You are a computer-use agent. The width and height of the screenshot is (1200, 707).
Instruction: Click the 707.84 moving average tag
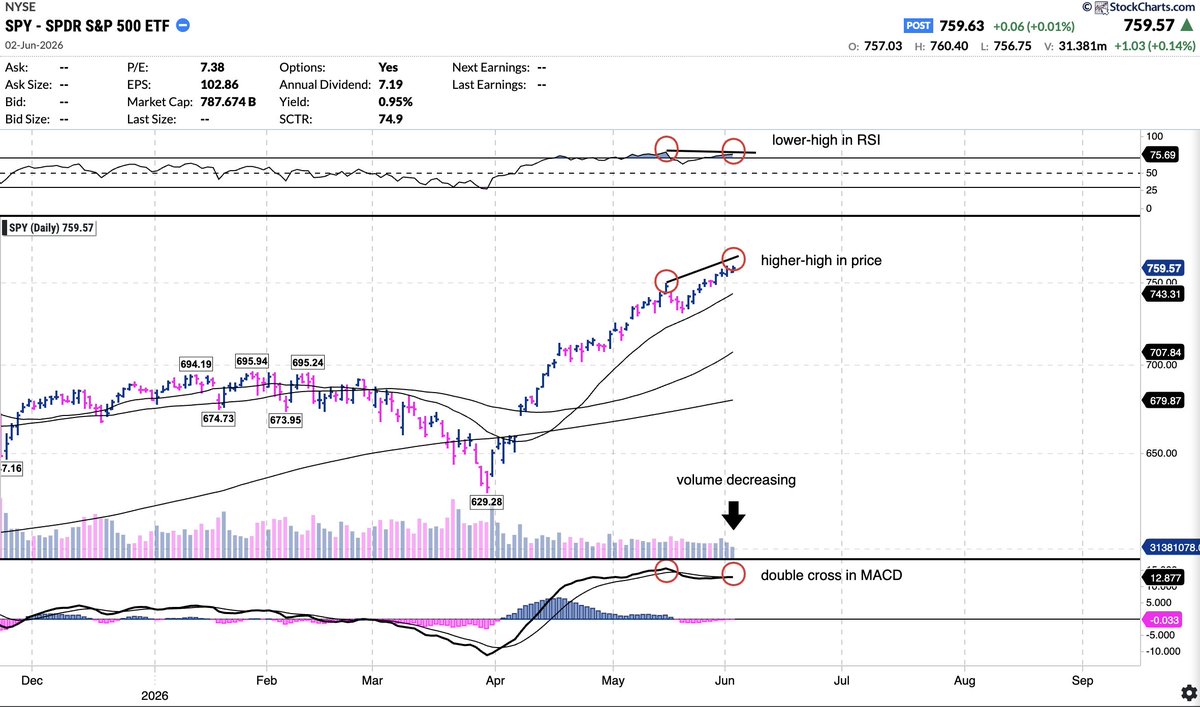point(1163,352)
